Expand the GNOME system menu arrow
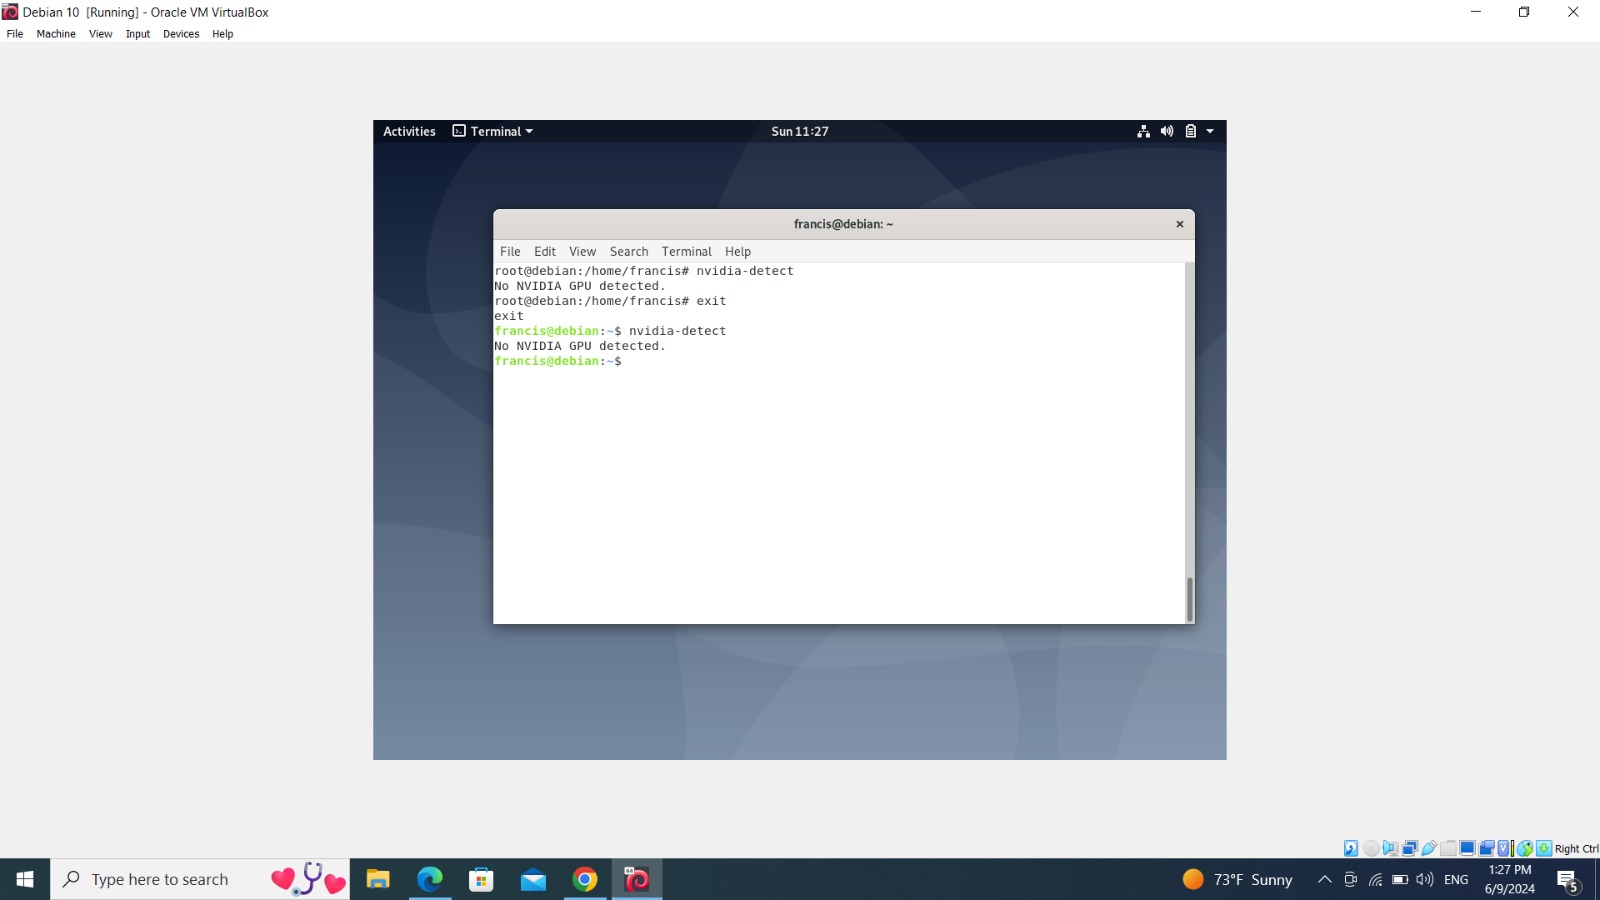1600x900 pixels. point(1210,131)
